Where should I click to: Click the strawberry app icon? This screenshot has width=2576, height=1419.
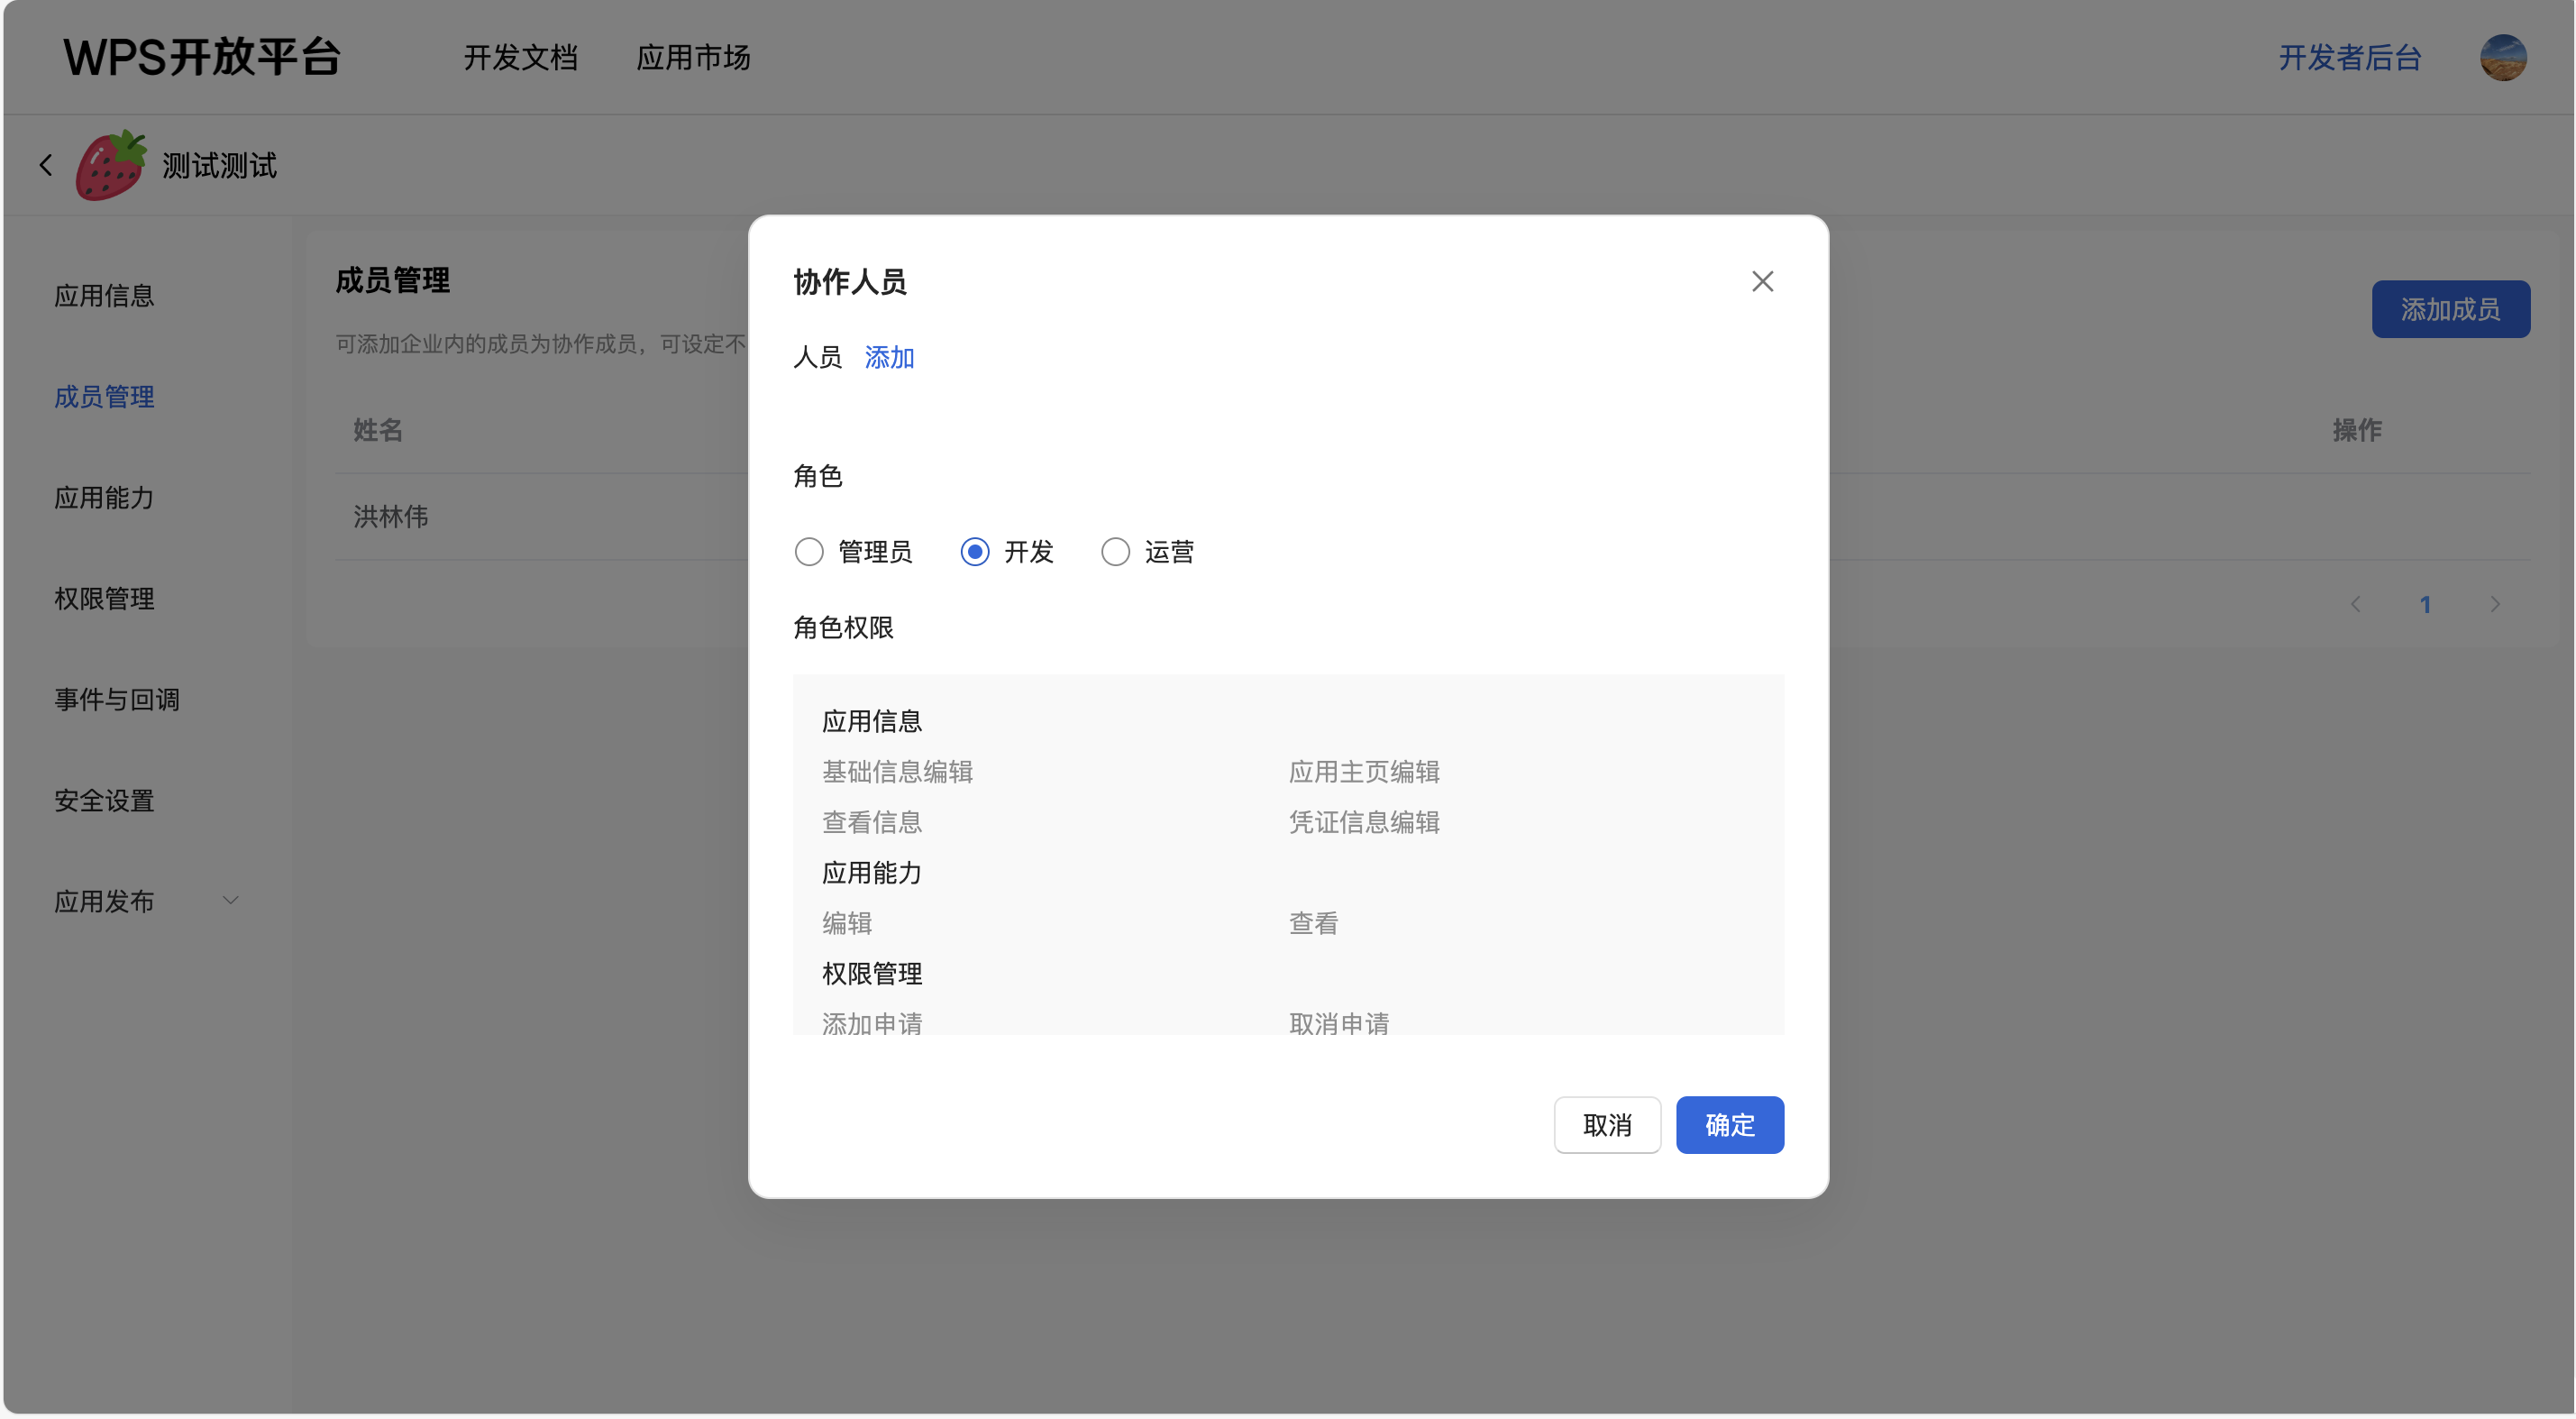(x=111, y=165)
